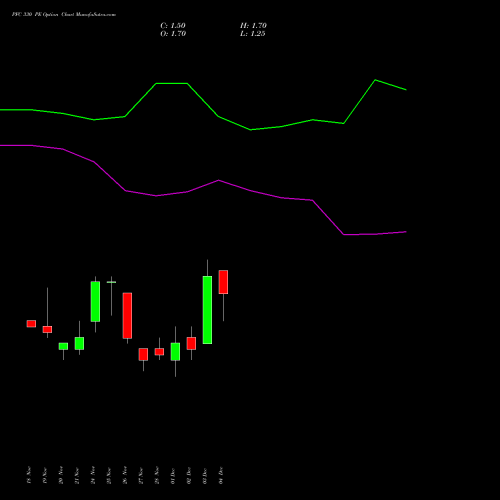Click the small red 18 Nov candlestick
Image resolution: width=500 pixels, height=500 pixels.
click(31, 324)
